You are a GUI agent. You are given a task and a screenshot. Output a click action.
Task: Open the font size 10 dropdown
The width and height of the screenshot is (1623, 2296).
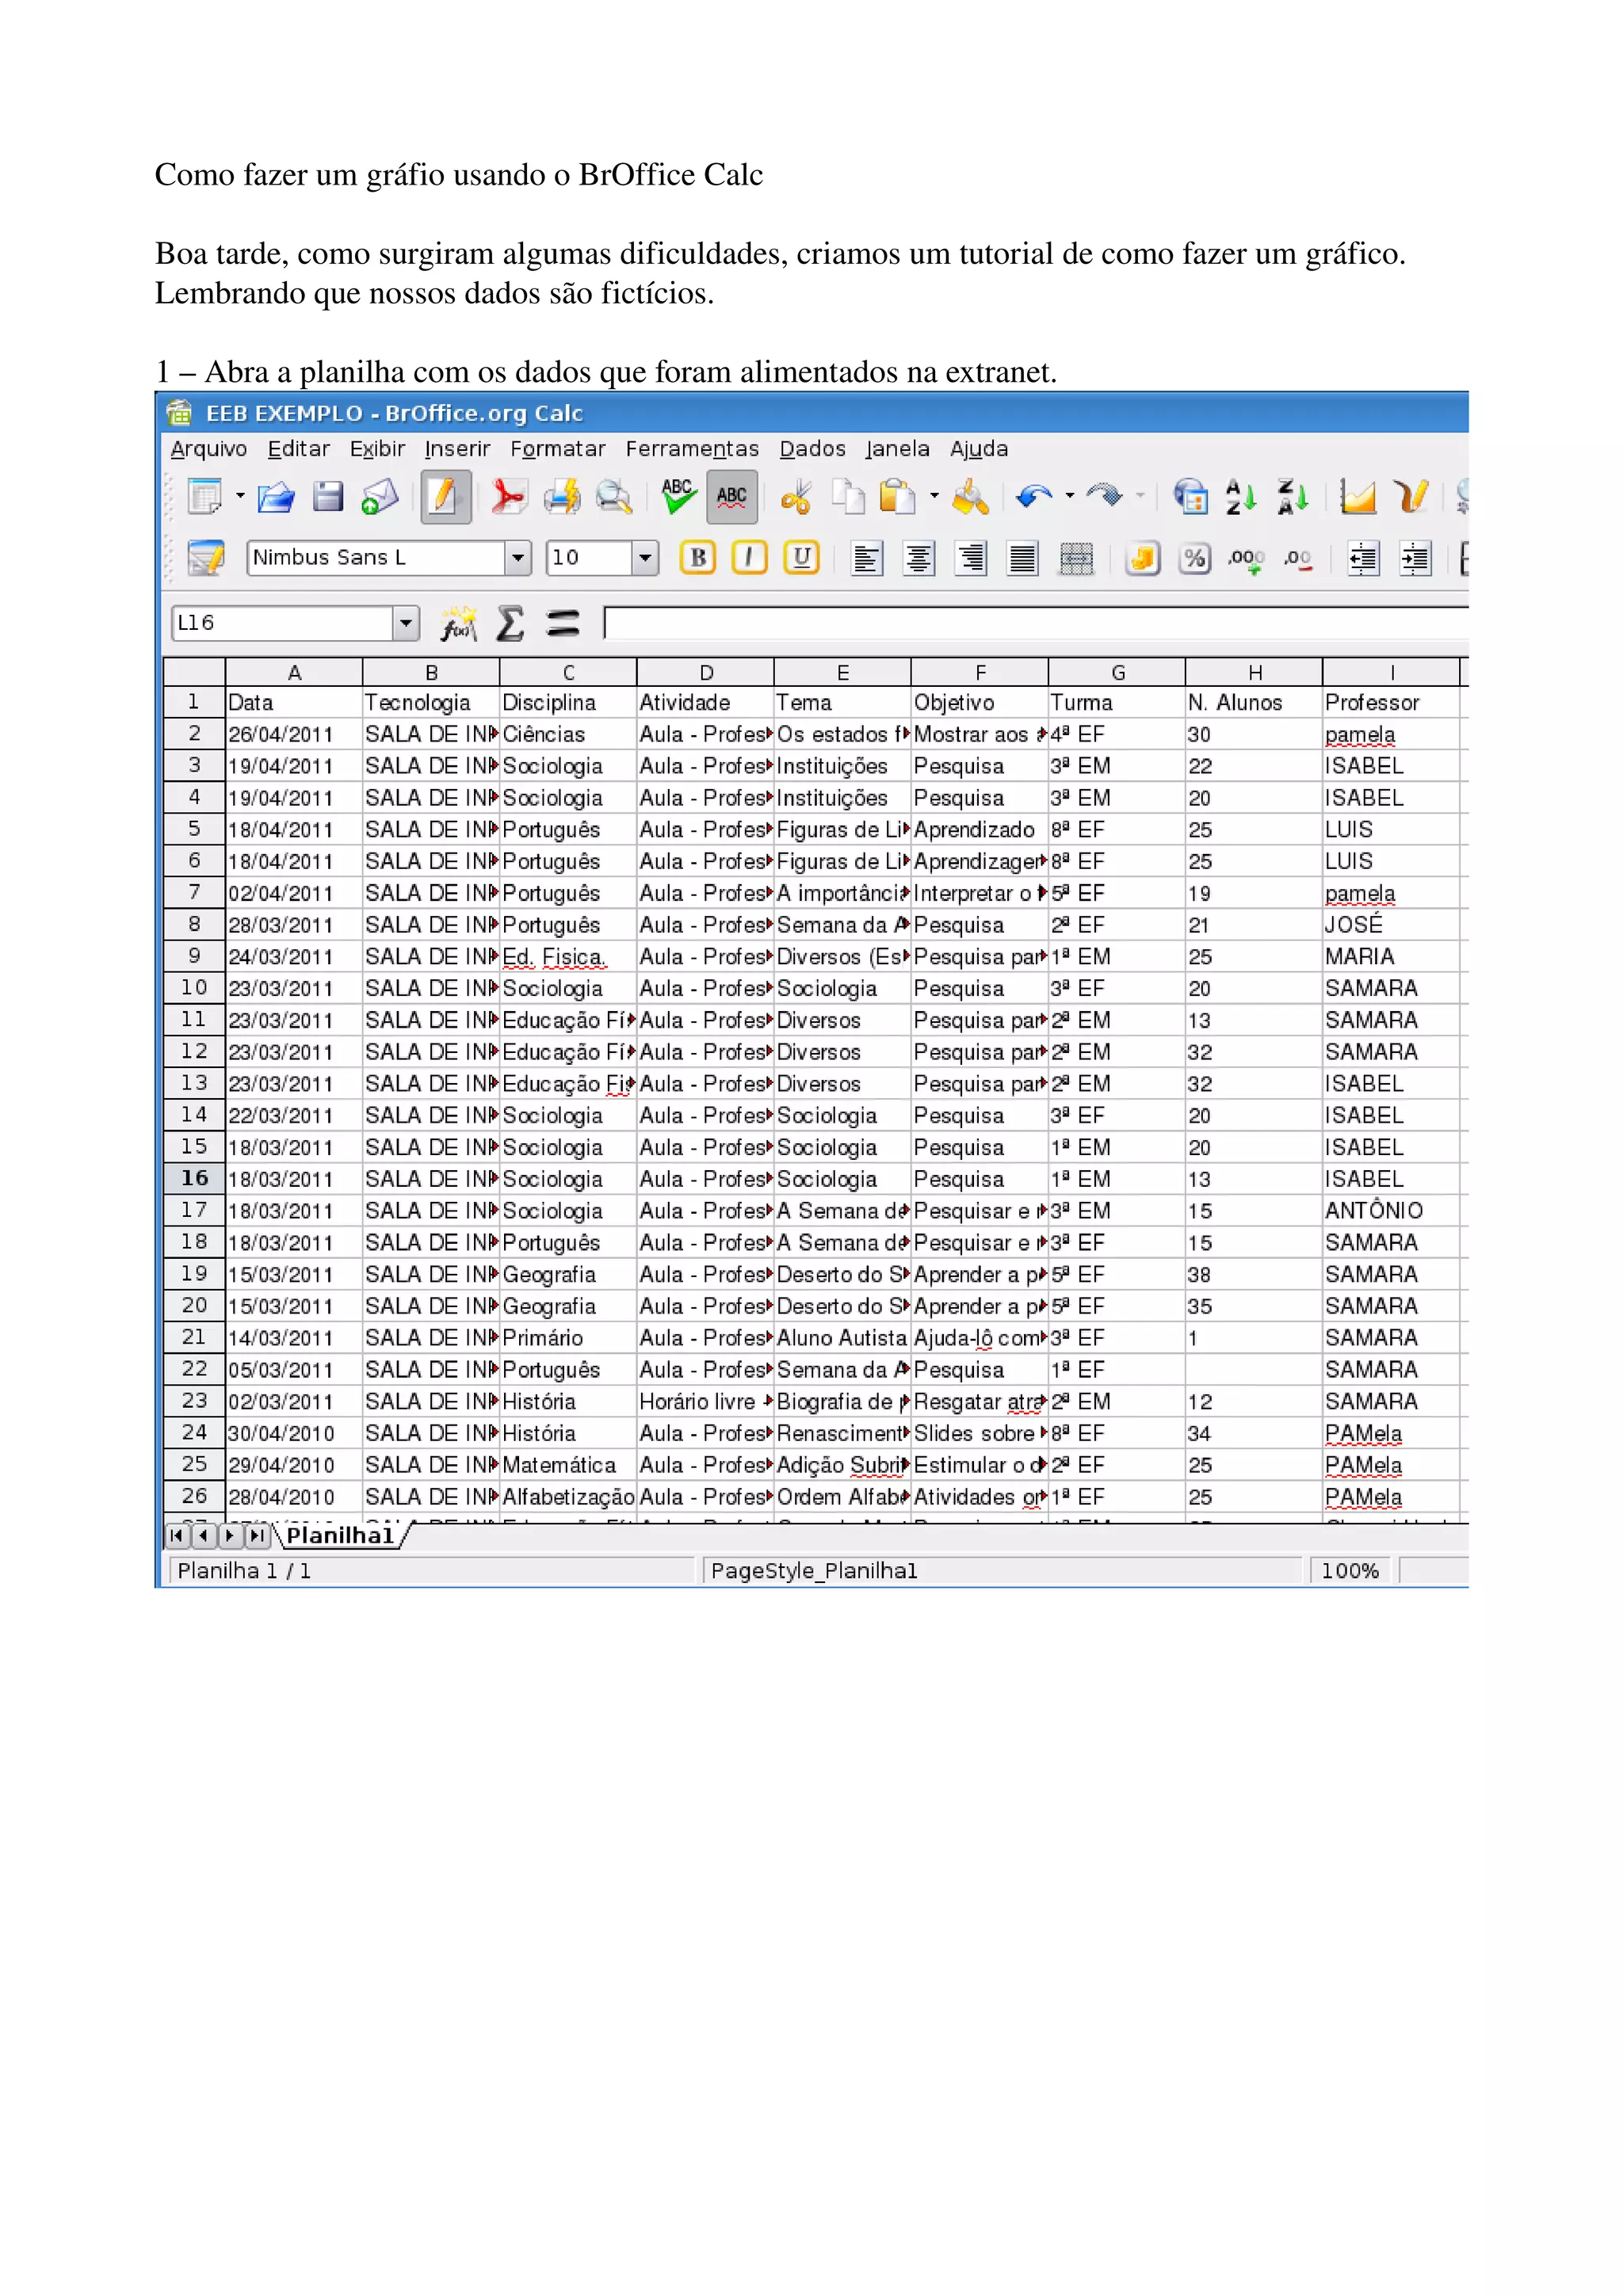tap(645, 558)
